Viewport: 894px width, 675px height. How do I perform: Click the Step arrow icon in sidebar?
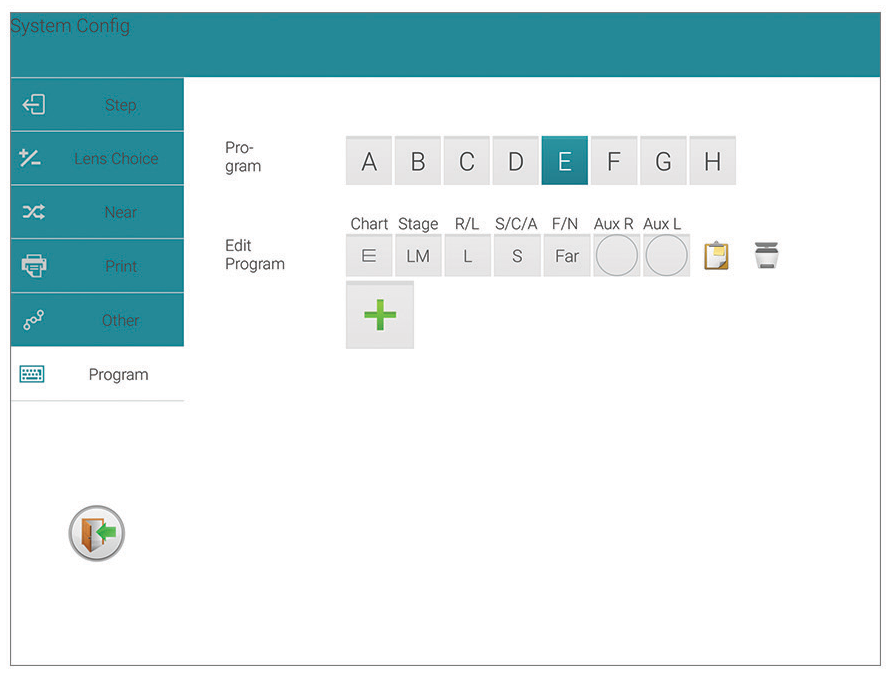(34, 104)
